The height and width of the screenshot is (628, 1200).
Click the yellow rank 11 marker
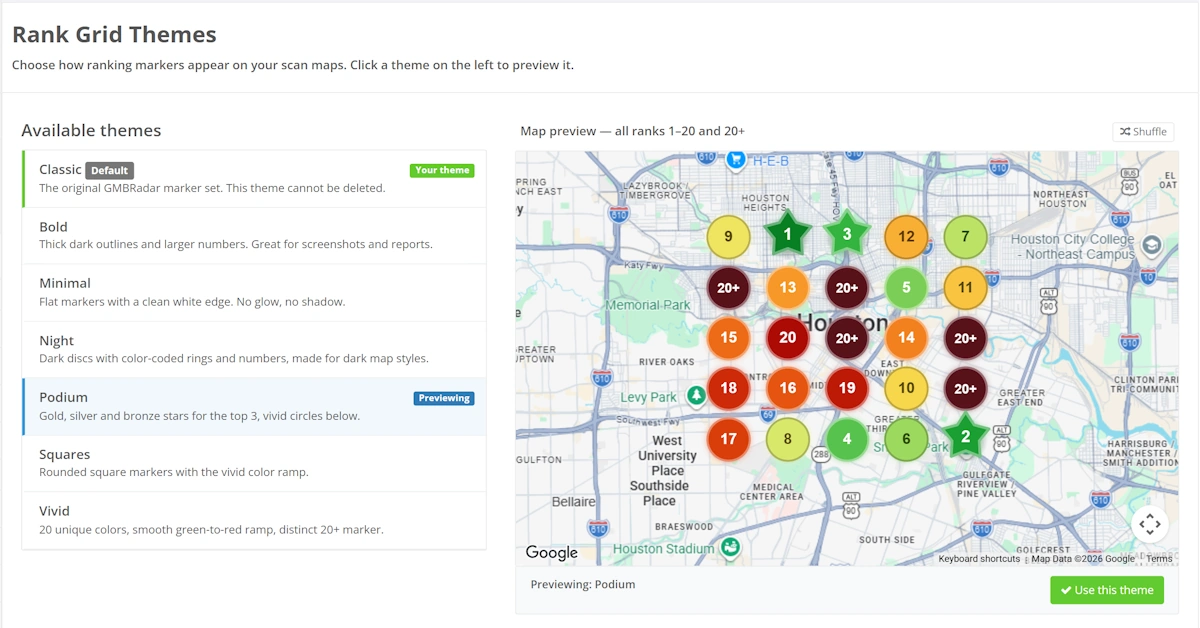[x=965, y=288]
